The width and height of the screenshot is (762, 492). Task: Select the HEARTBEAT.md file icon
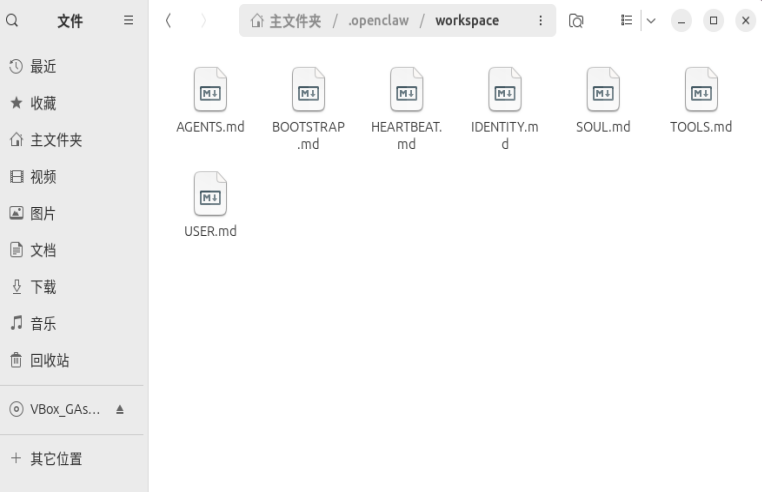pos(406,91)
